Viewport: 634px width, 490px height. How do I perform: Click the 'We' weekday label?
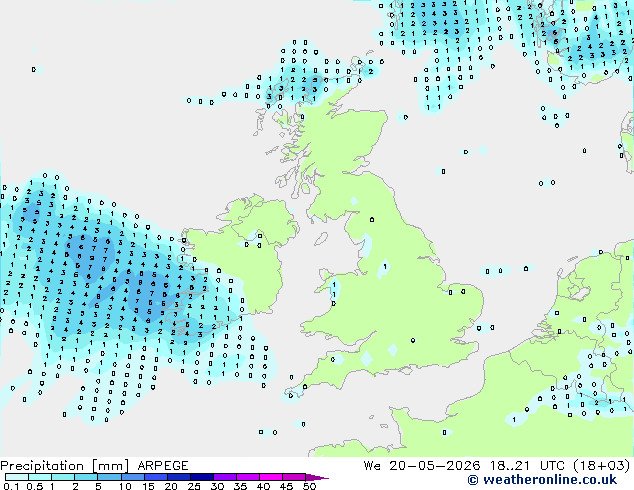point(372,466)
